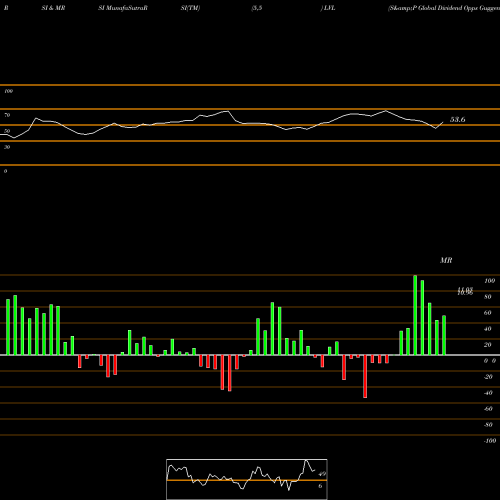
Task: Click the last green MR bar on right
Action: point(444,335)
